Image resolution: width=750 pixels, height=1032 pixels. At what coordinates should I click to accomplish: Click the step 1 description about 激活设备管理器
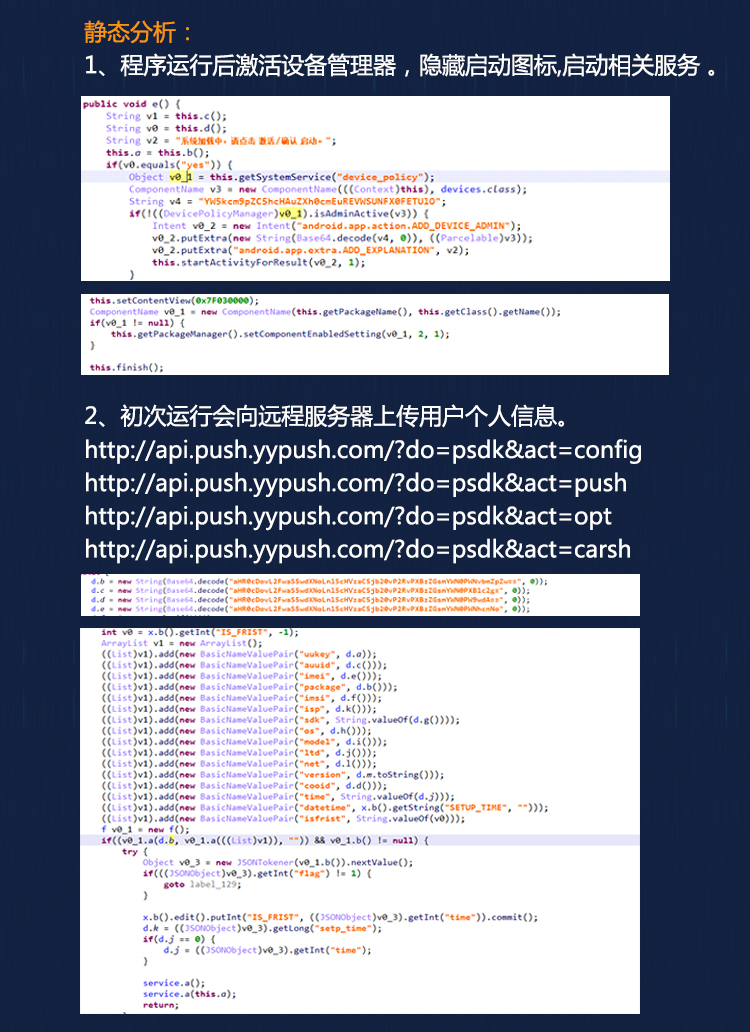pyautogui.click(x=400, y=68)
